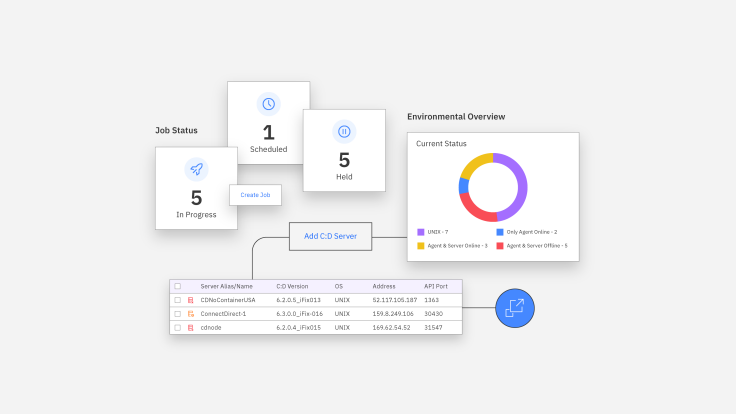
Task: Click the Only Agent Online - 2 label
Action: [x=532, y=232]
